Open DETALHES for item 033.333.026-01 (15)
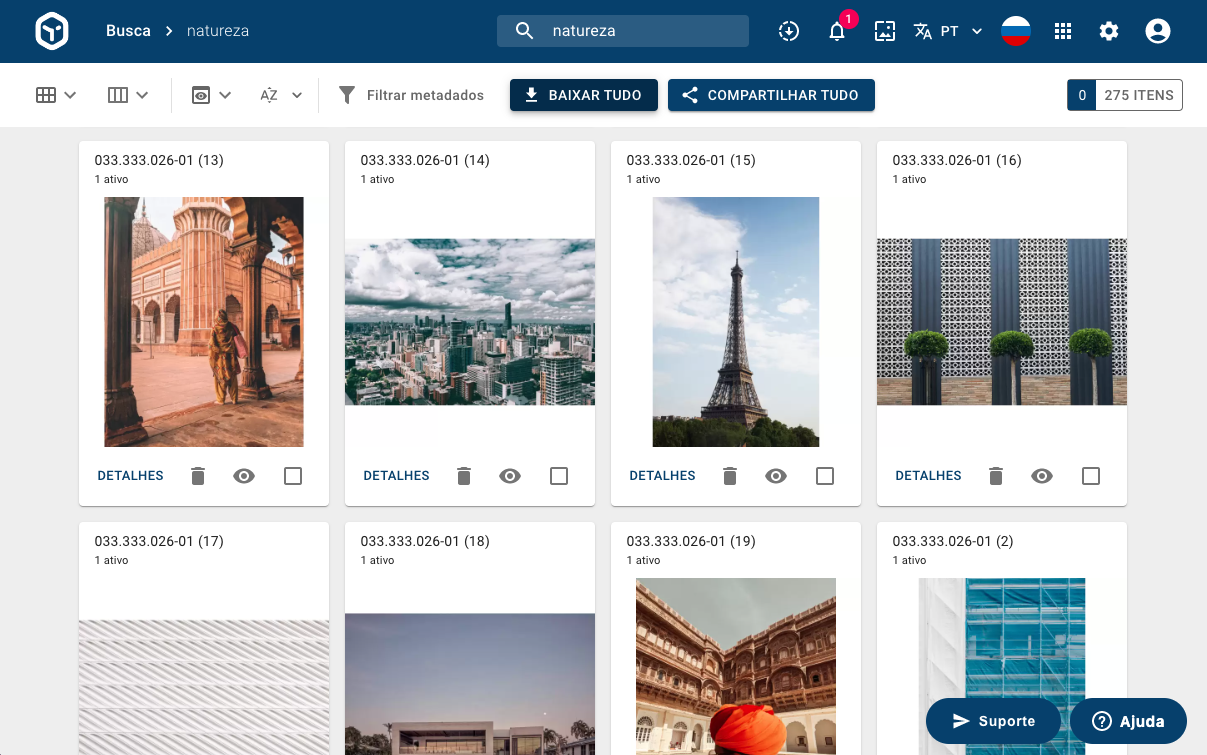Image resolution: width=1207 pixels, height=755 pixels. pyautogui.click(x=663, y=476)
